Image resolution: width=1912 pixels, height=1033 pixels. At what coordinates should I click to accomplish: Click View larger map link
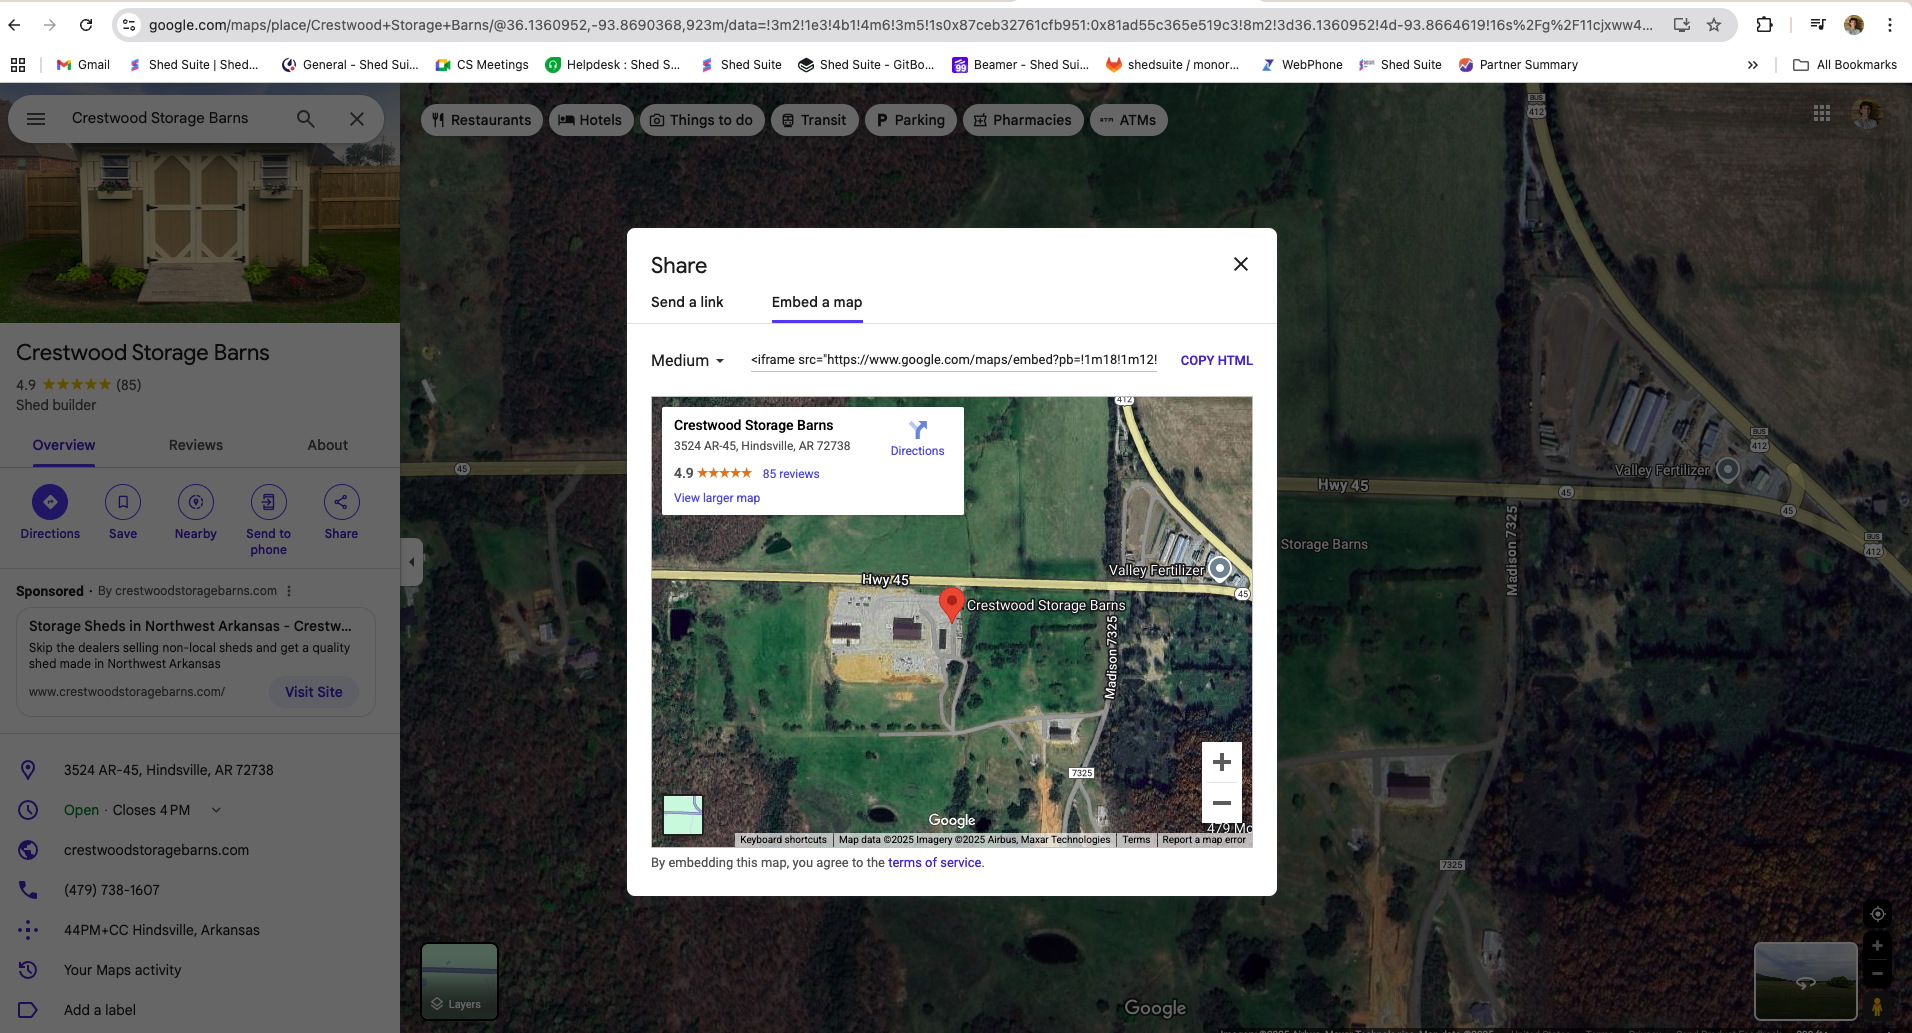[717, 498]
